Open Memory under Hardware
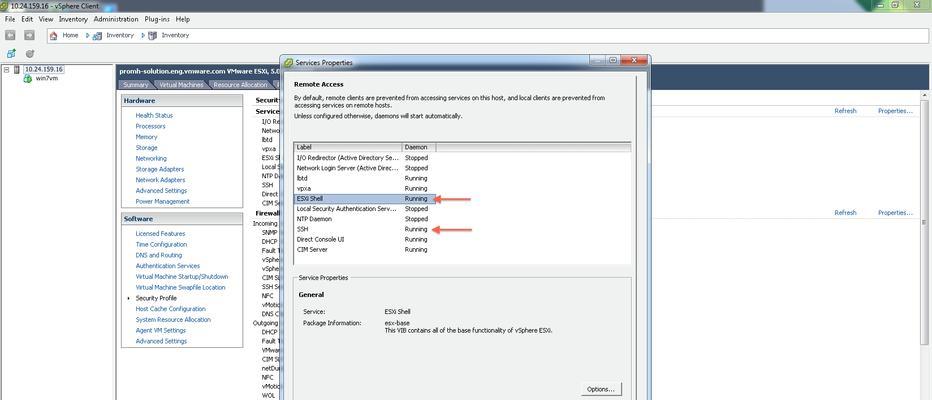Screen dimensions: 932x400 tap(146, 137)
